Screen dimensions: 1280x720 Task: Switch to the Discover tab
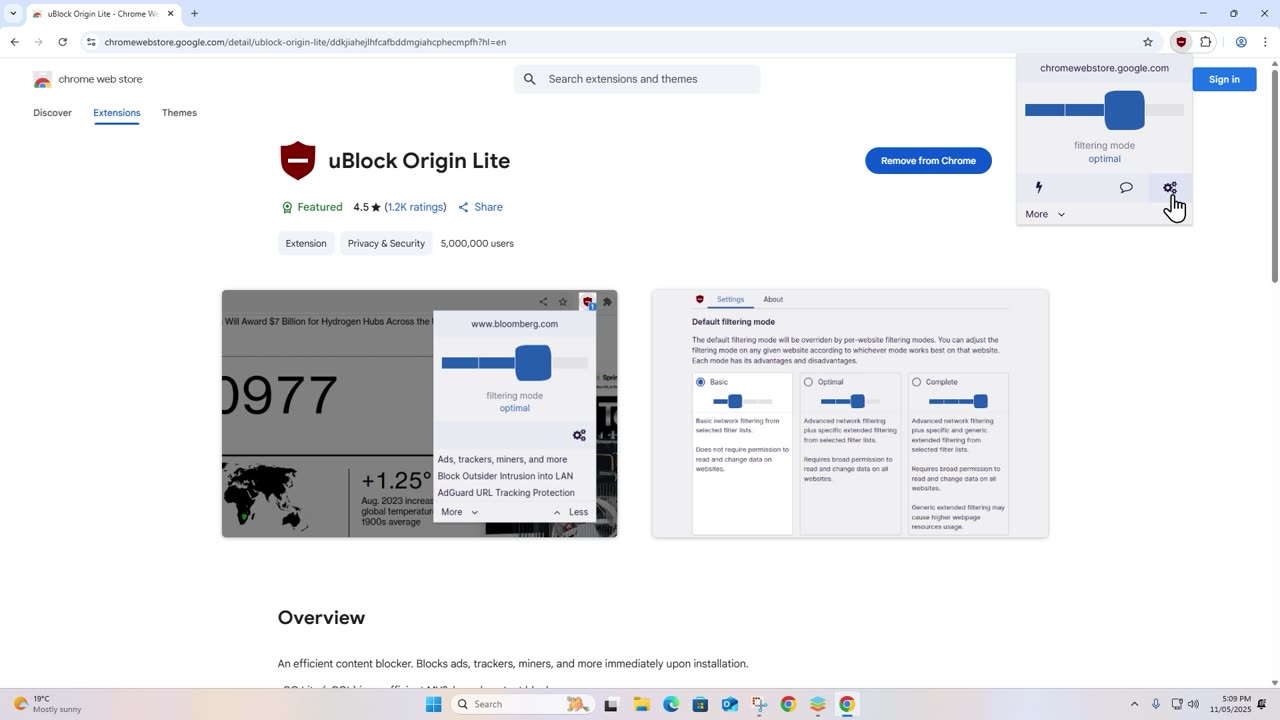tap(52, 113)
